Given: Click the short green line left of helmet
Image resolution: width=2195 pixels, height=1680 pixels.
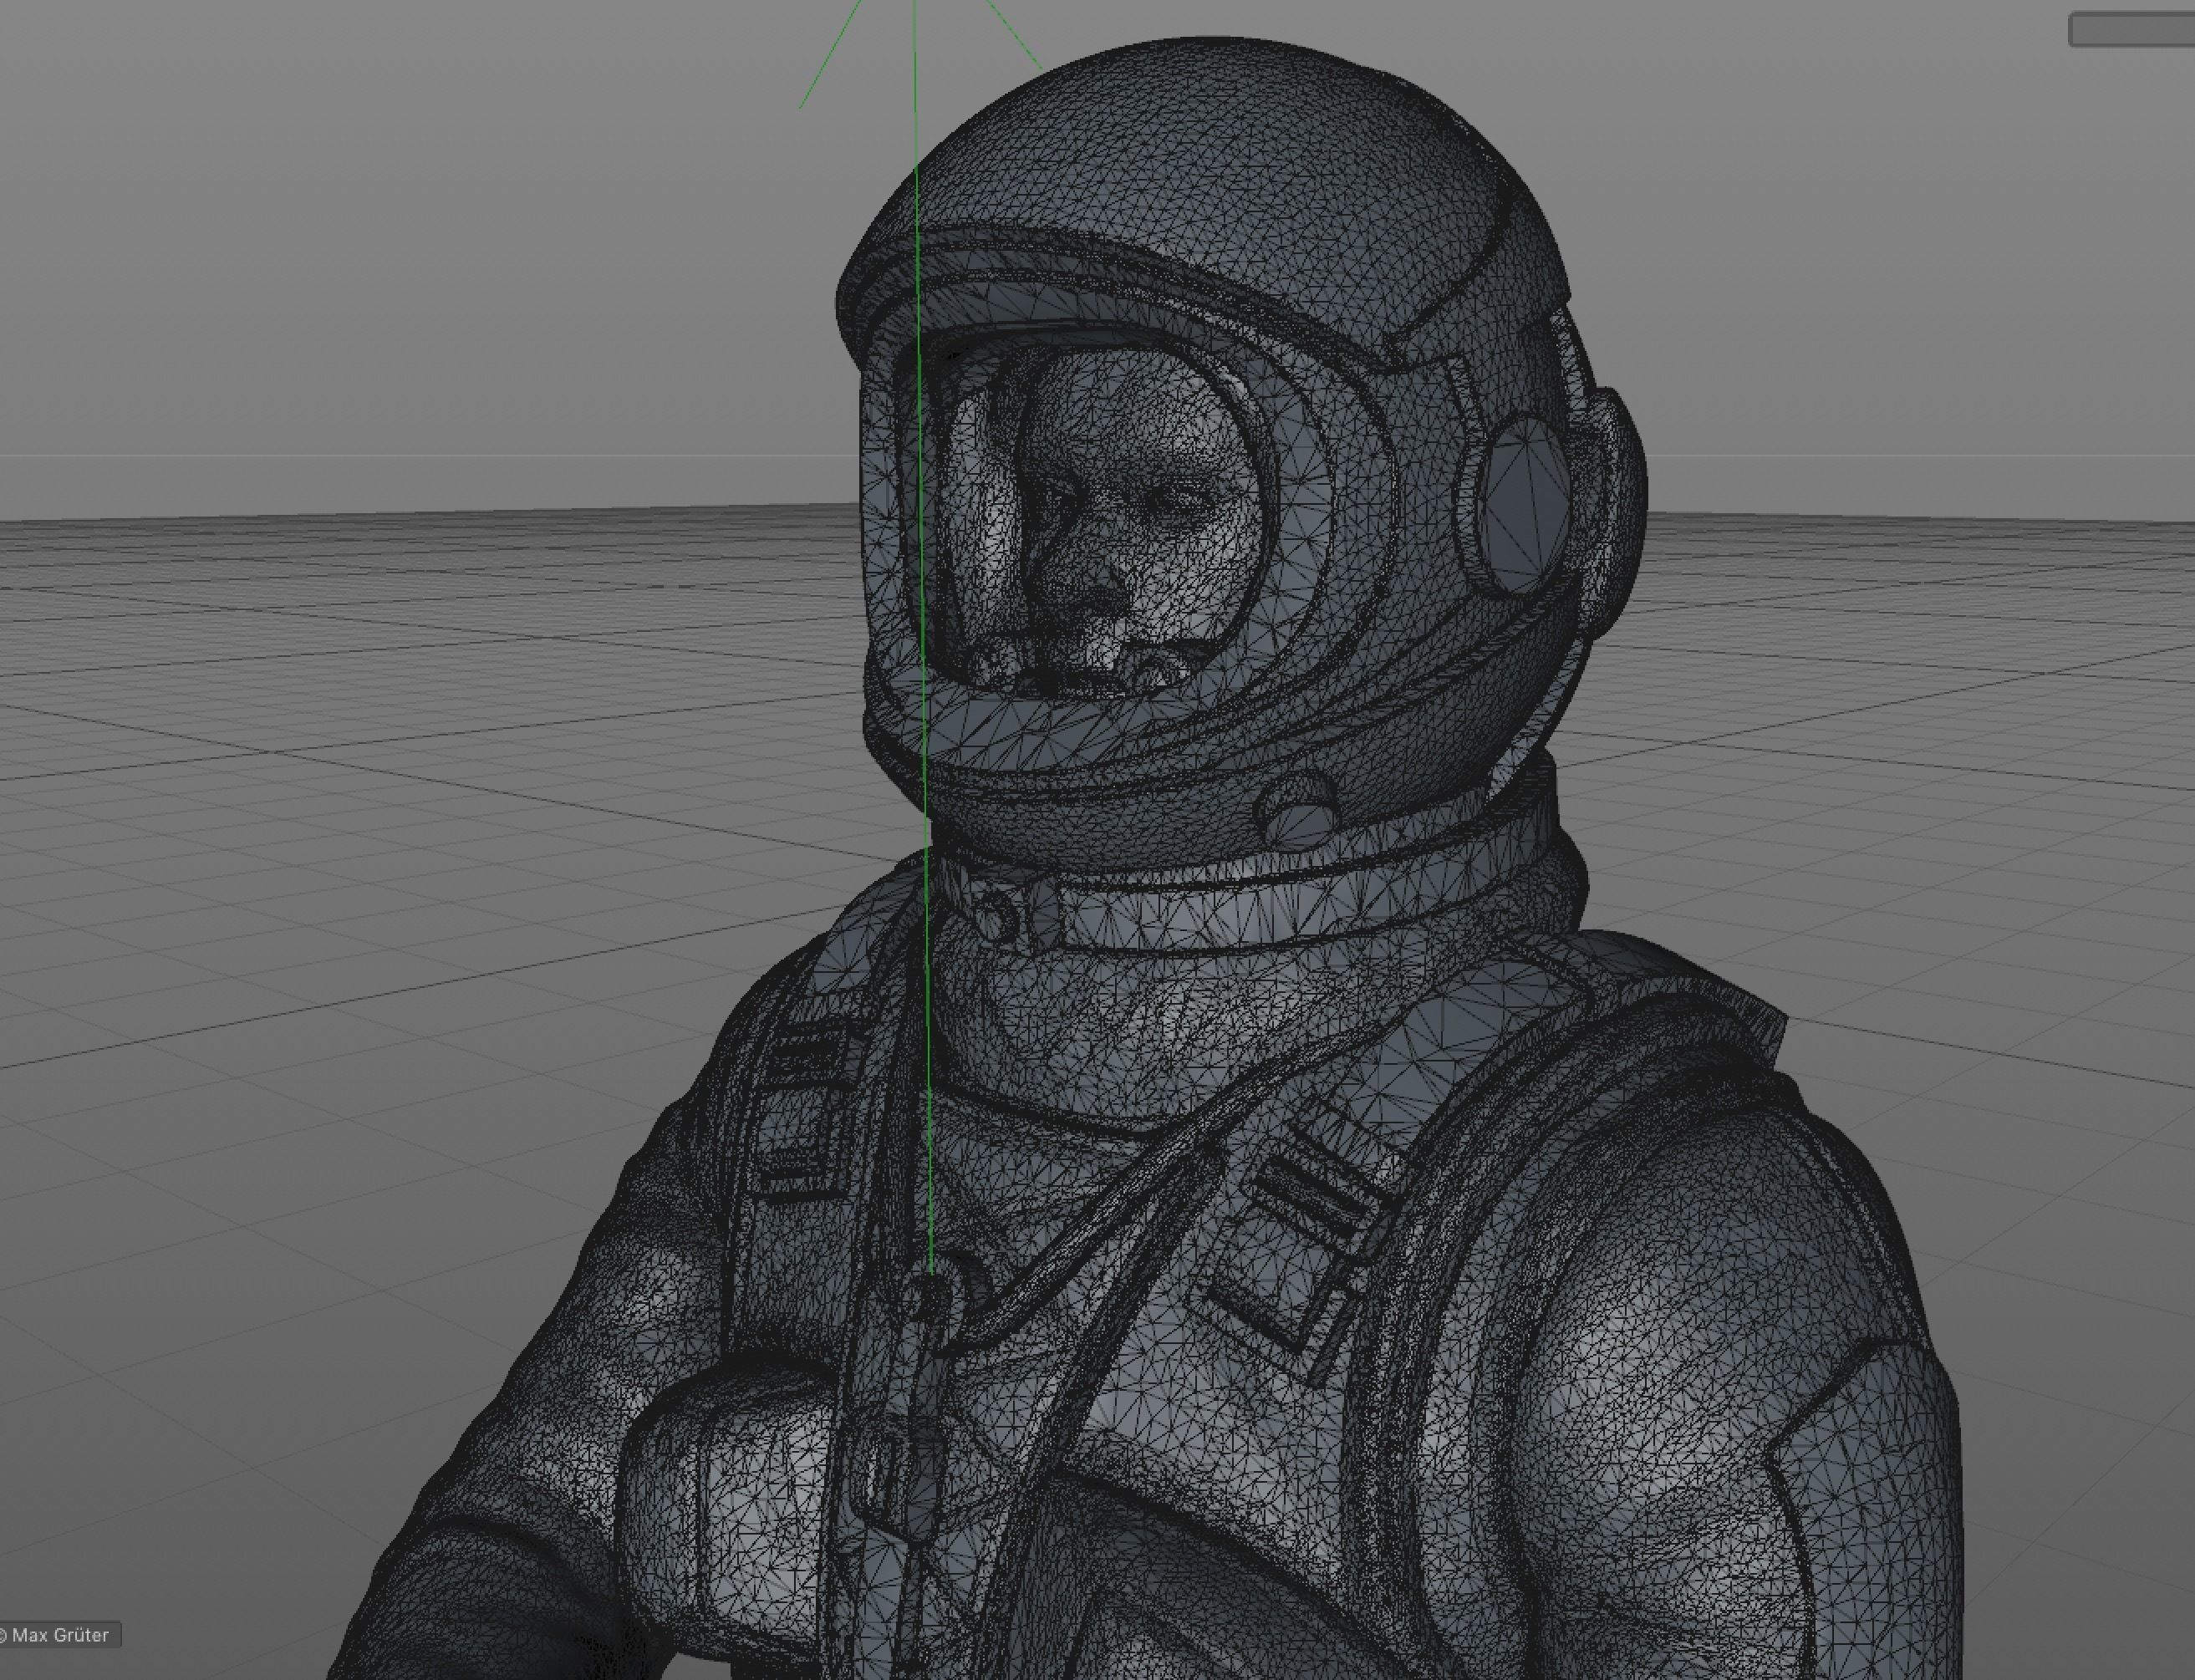Looking at the screenshot, I should 830,55.
